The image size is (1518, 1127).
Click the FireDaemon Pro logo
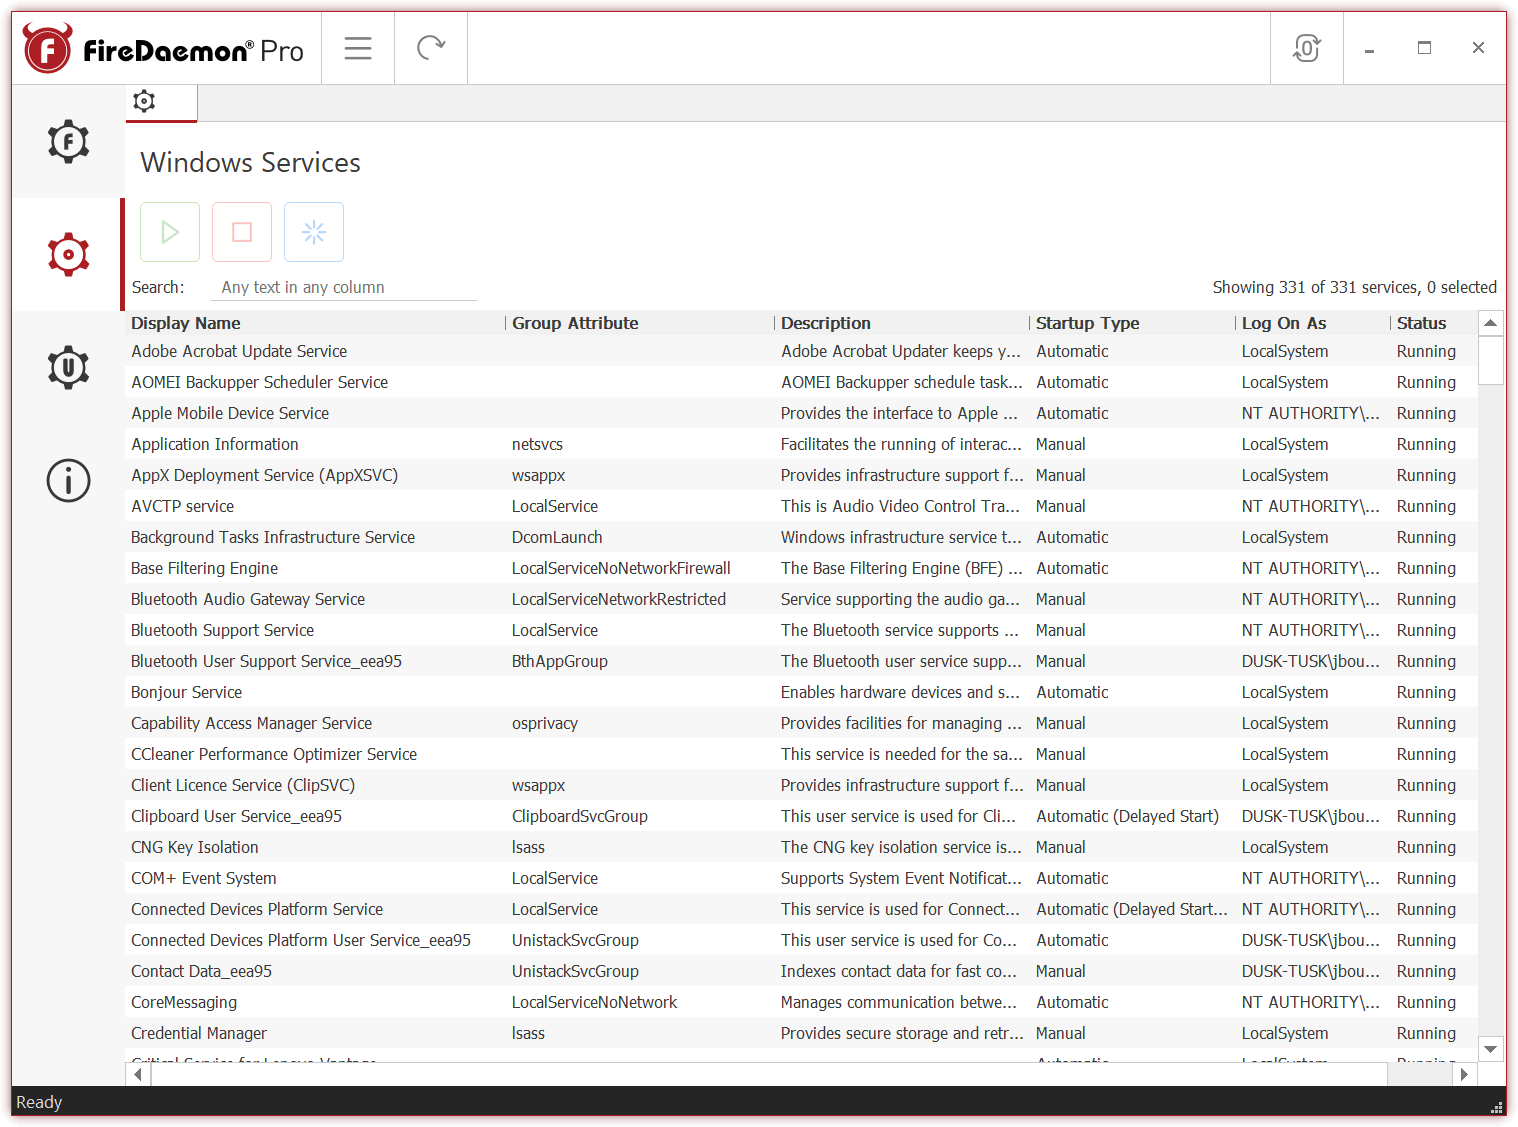click(x=164, y=49)
